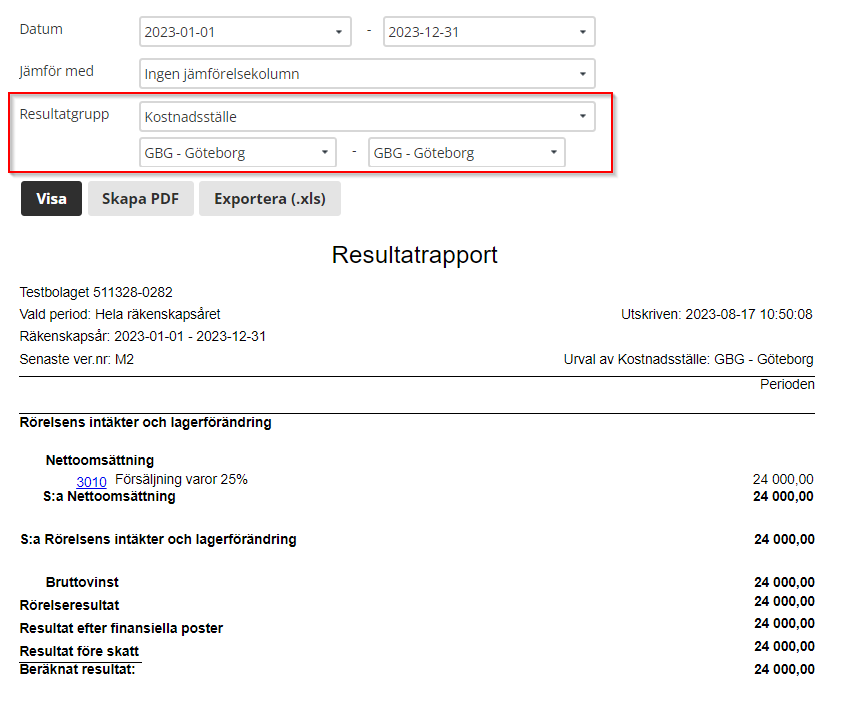This screenshot has height=724, width=867.
Task: Select the Försäljning varor 25% row text
Action: [x=181, y=480]
